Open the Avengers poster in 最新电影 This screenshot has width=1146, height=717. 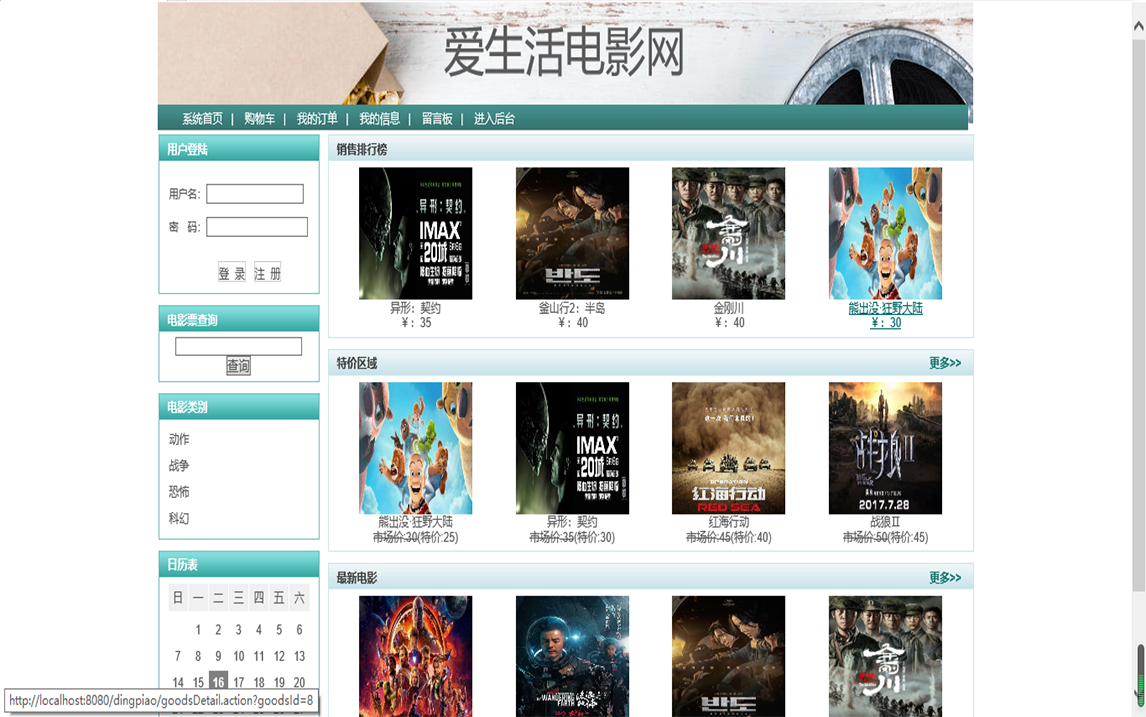(415, 656)
